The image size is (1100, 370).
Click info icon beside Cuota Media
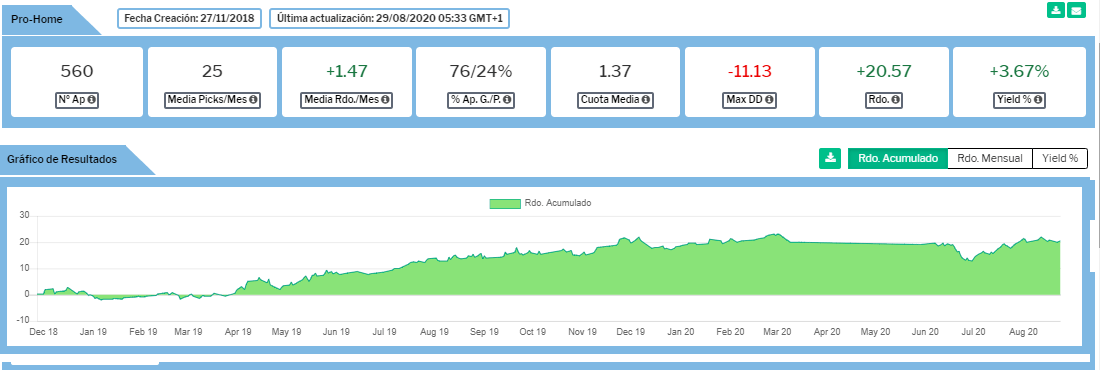[x=645, y=100]
